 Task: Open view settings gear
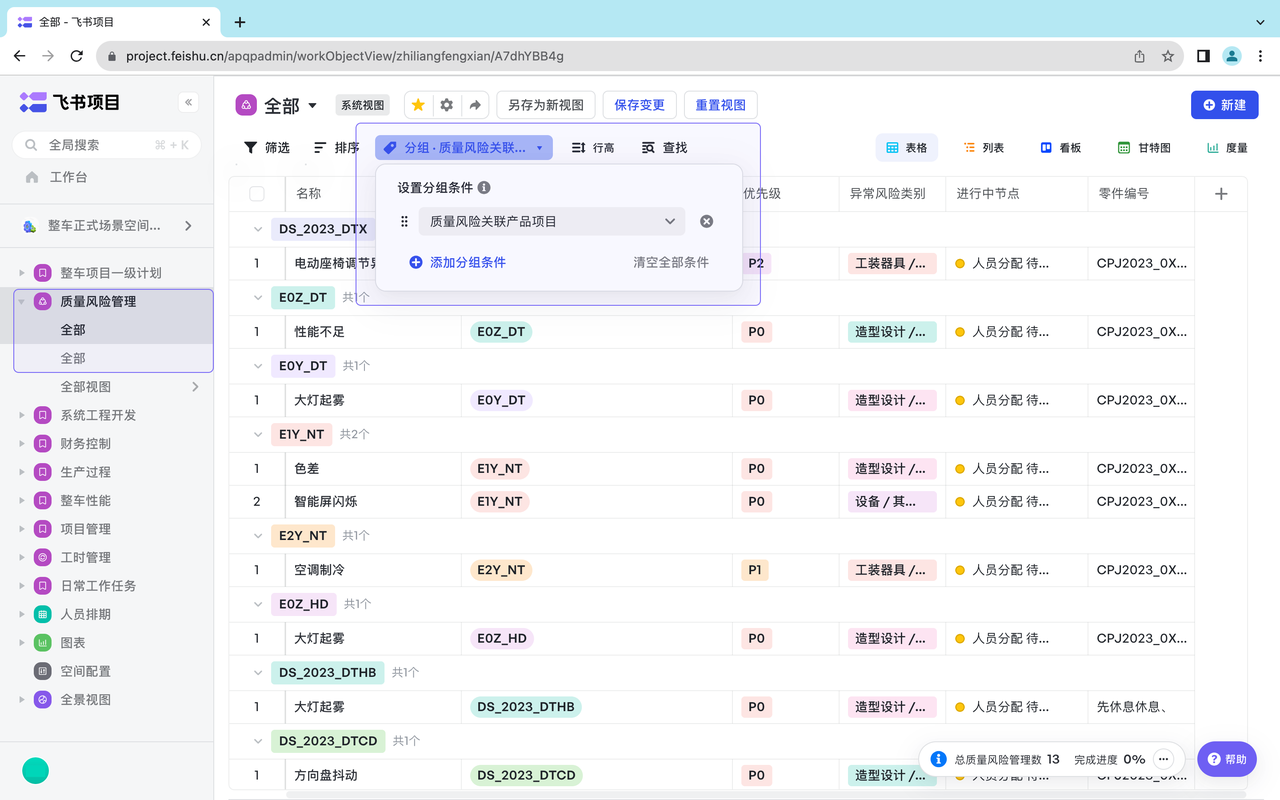coord(447,105)
